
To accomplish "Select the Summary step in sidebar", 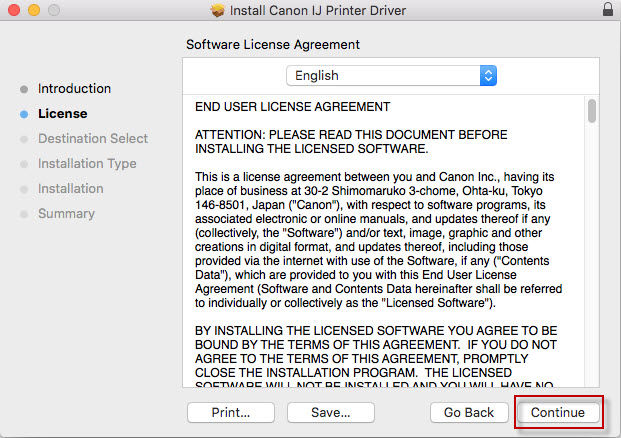I will [66, 213].
